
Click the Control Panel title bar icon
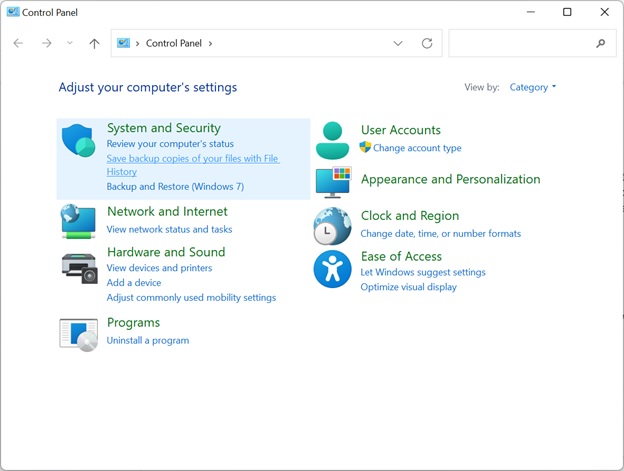click(x=13, y=12)
